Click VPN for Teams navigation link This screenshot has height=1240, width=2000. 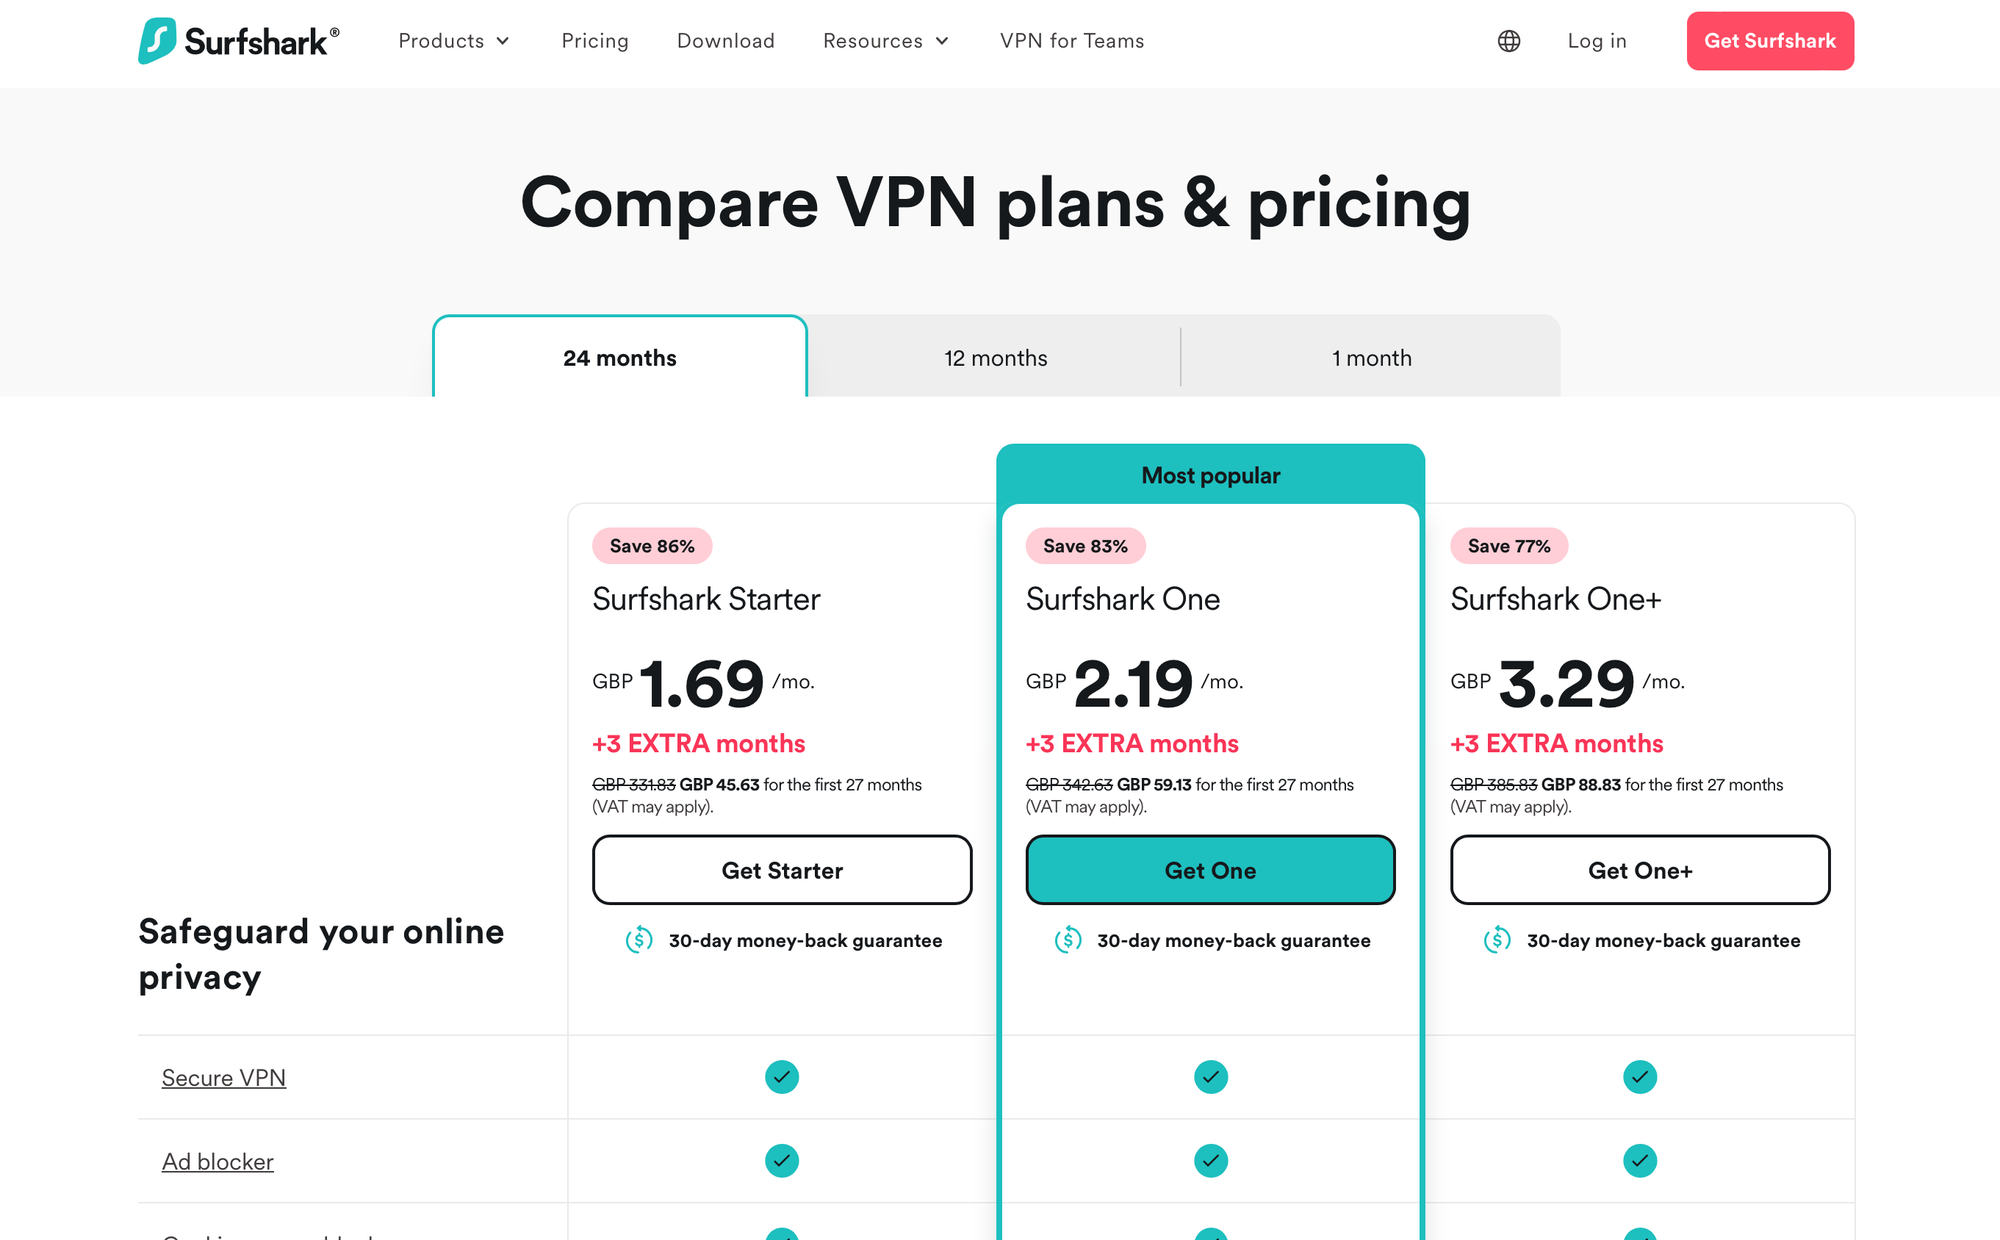coord(1071,40)
